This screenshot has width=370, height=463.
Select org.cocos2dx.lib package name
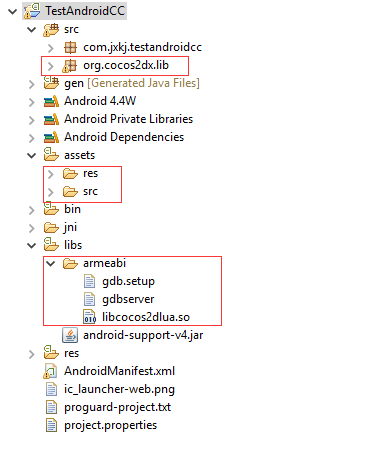(x=126, y=65)
